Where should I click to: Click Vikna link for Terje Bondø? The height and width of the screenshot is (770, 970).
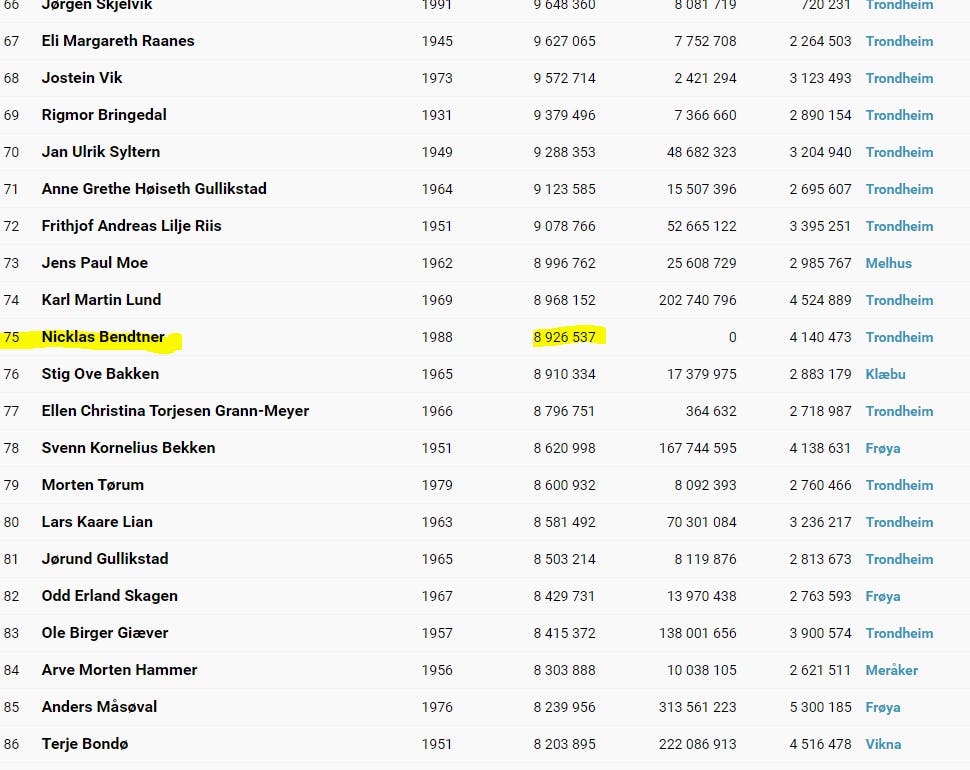click(883, 744)
